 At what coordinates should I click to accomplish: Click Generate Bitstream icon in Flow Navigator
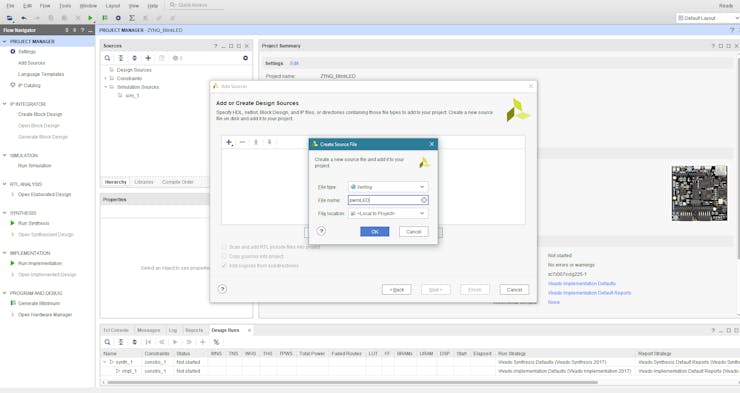coord(13,303)
